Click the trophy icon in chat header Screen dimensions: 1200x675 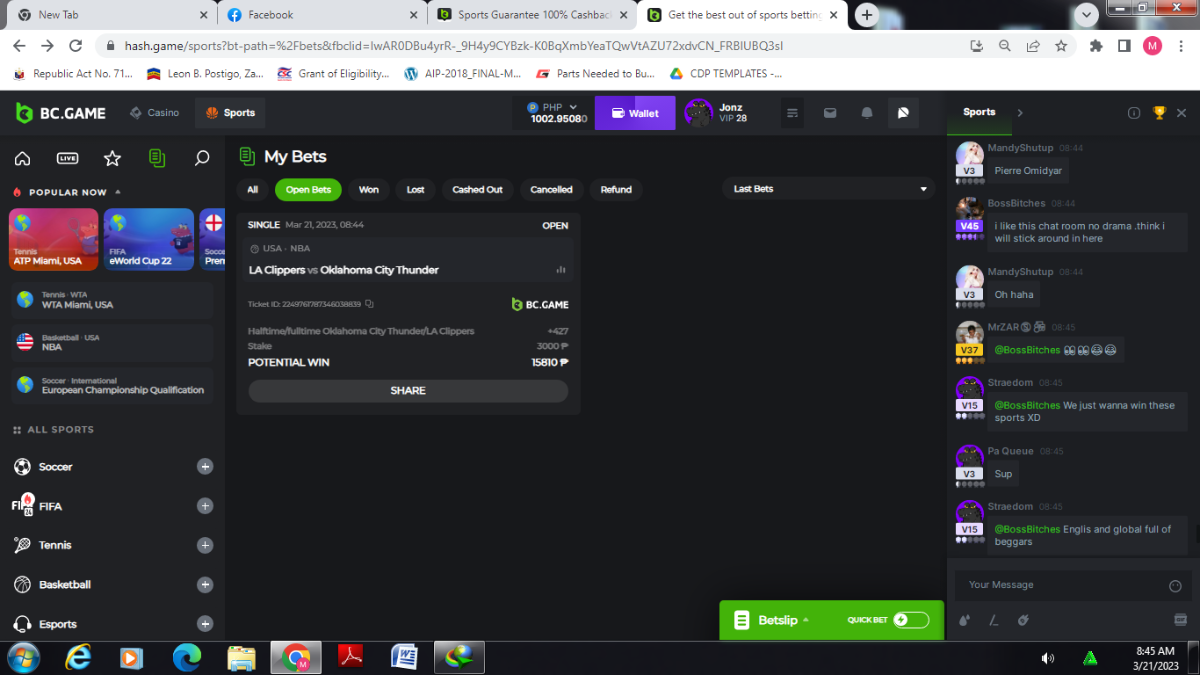click(1159, 113)
